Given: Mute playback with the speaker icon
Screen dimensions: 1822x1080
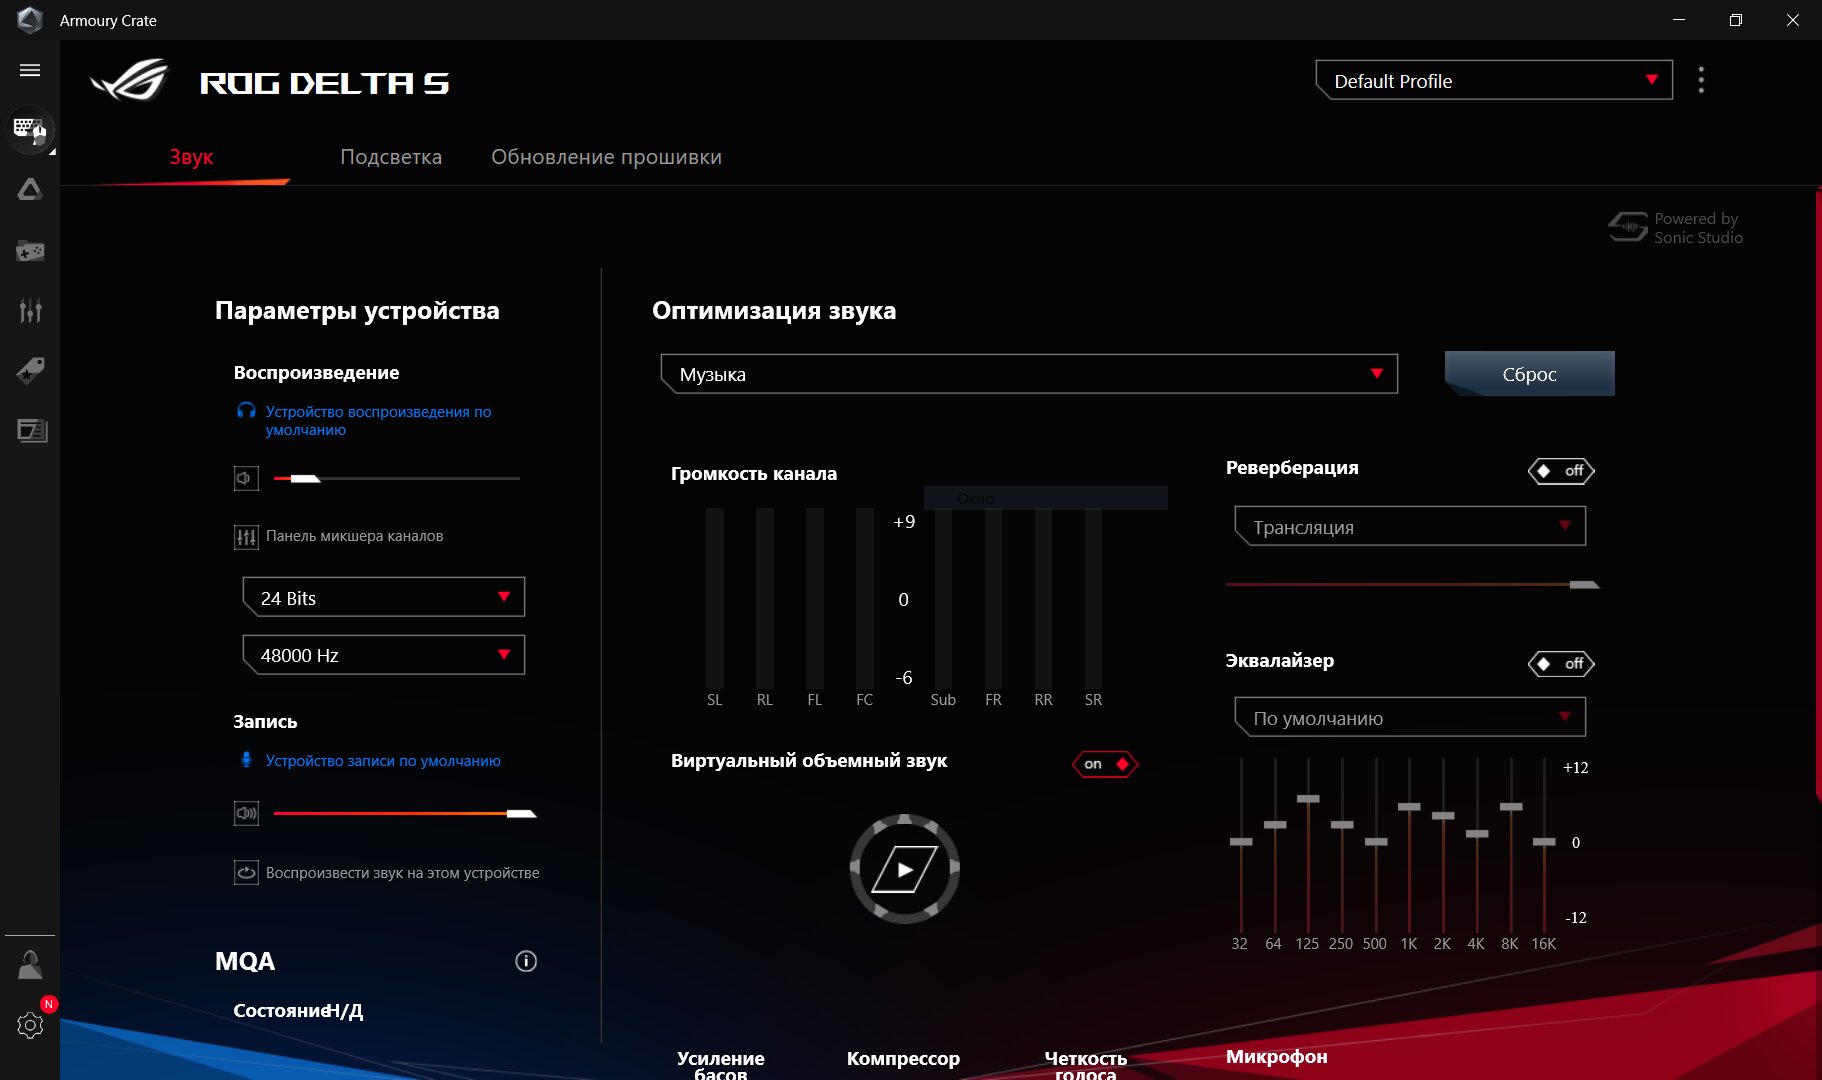Looking at the screenshot, I should click(x=246, y=478).
